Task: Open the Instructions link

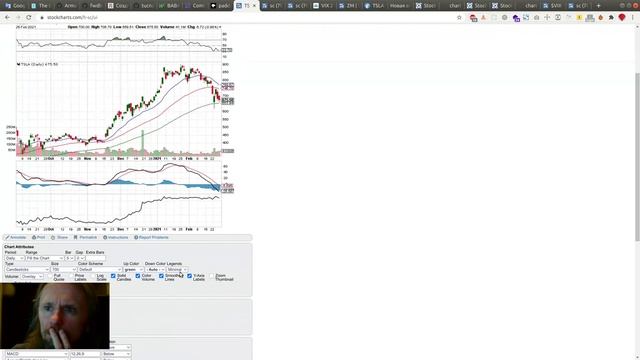Action: (116, 238)
